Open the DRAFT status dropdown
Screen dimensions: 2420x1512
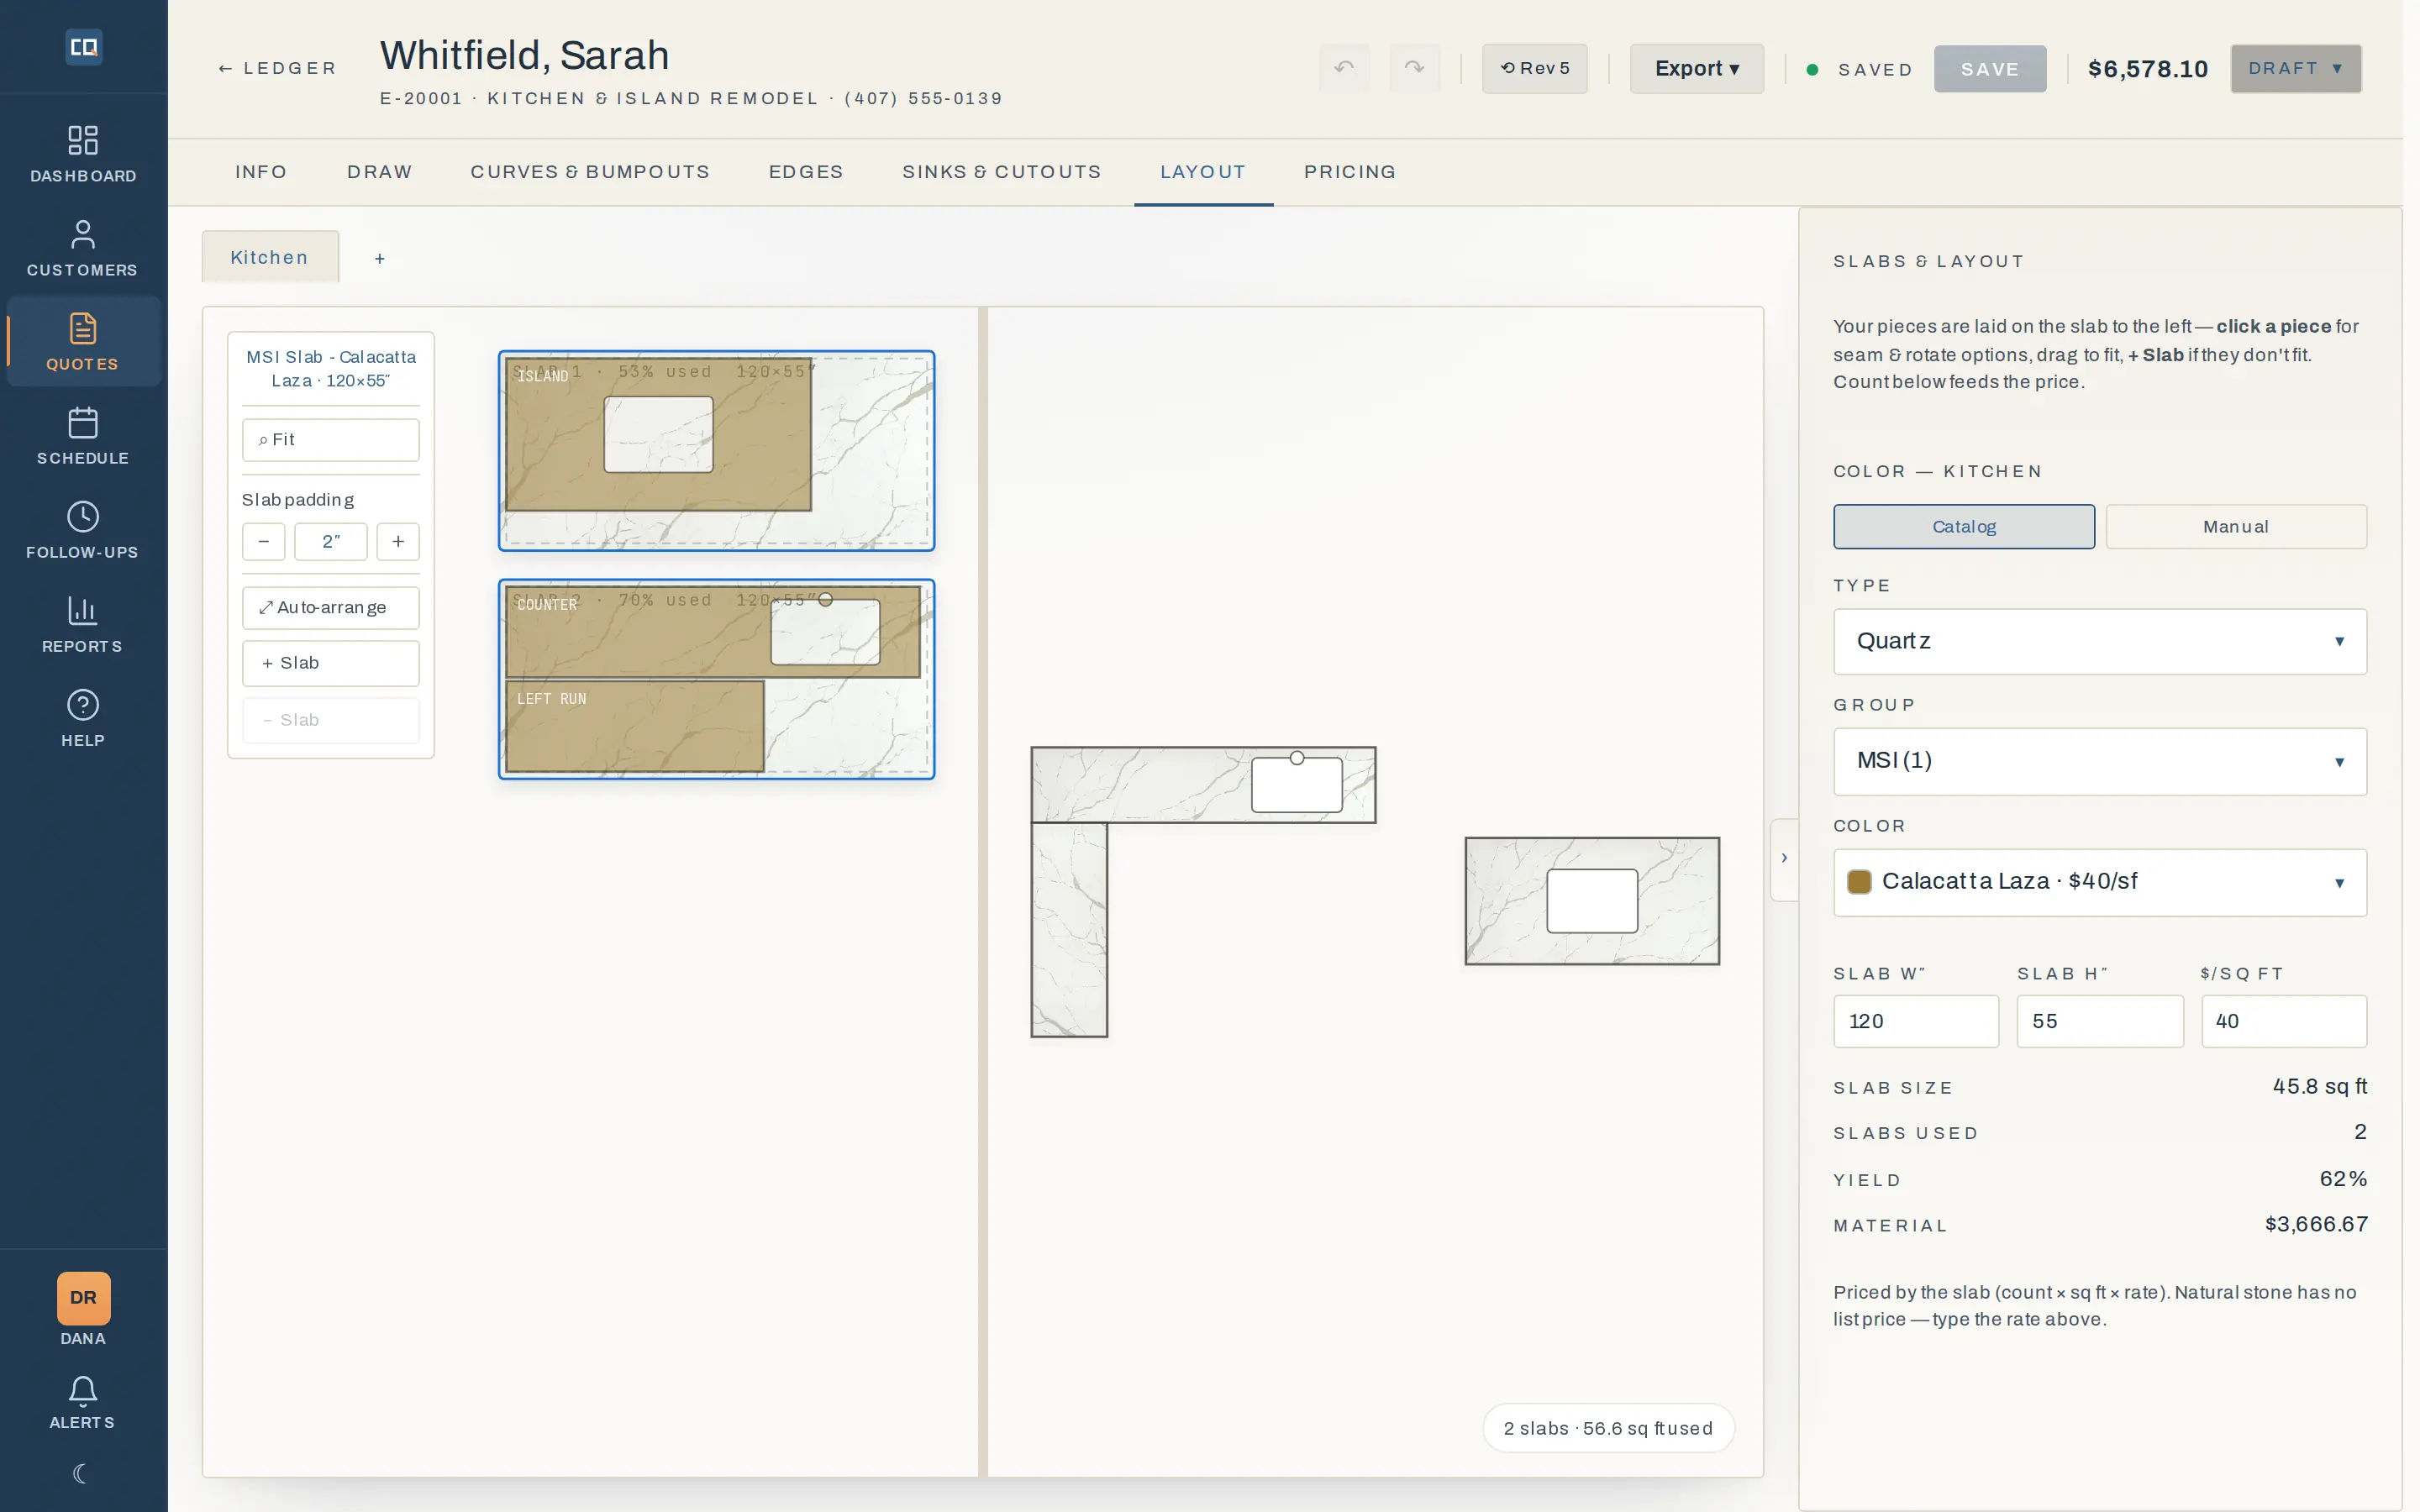[x=2295, y=68]
